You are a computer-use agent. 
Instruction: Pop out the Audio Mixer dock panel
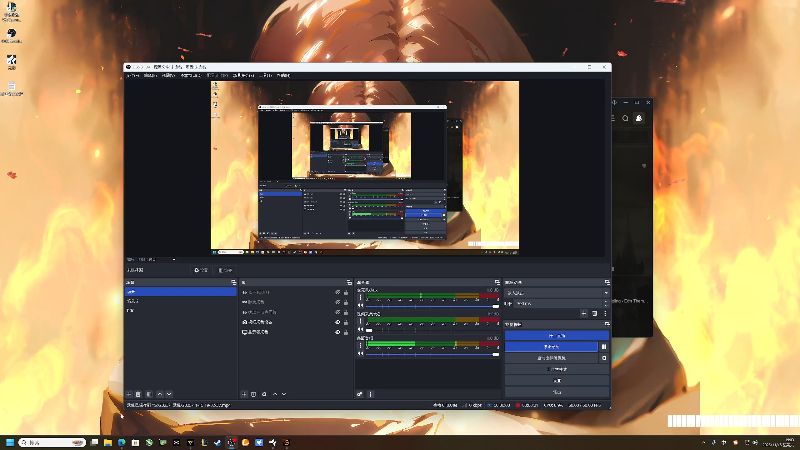coord(497,282)
